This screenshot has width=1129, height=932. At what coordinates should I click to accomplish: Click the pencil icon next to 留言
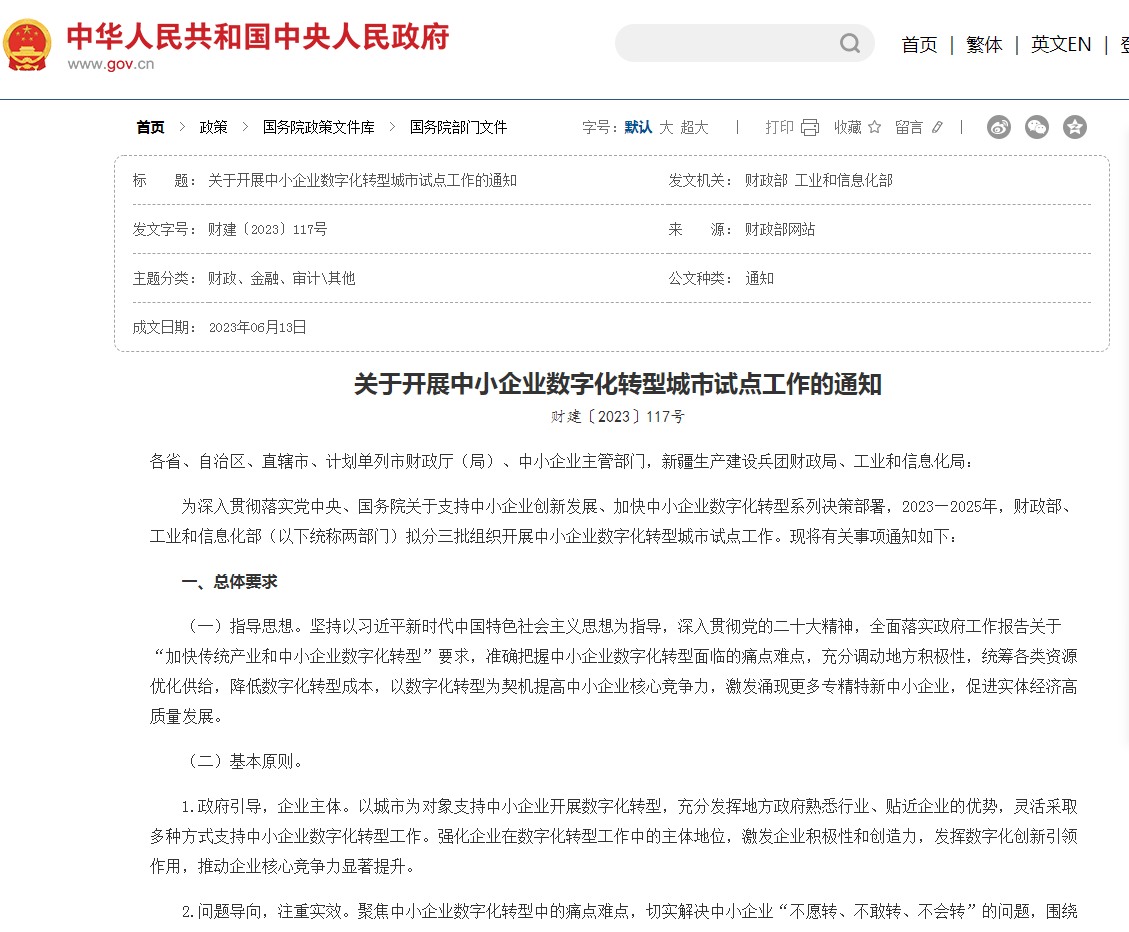(937, 127)
